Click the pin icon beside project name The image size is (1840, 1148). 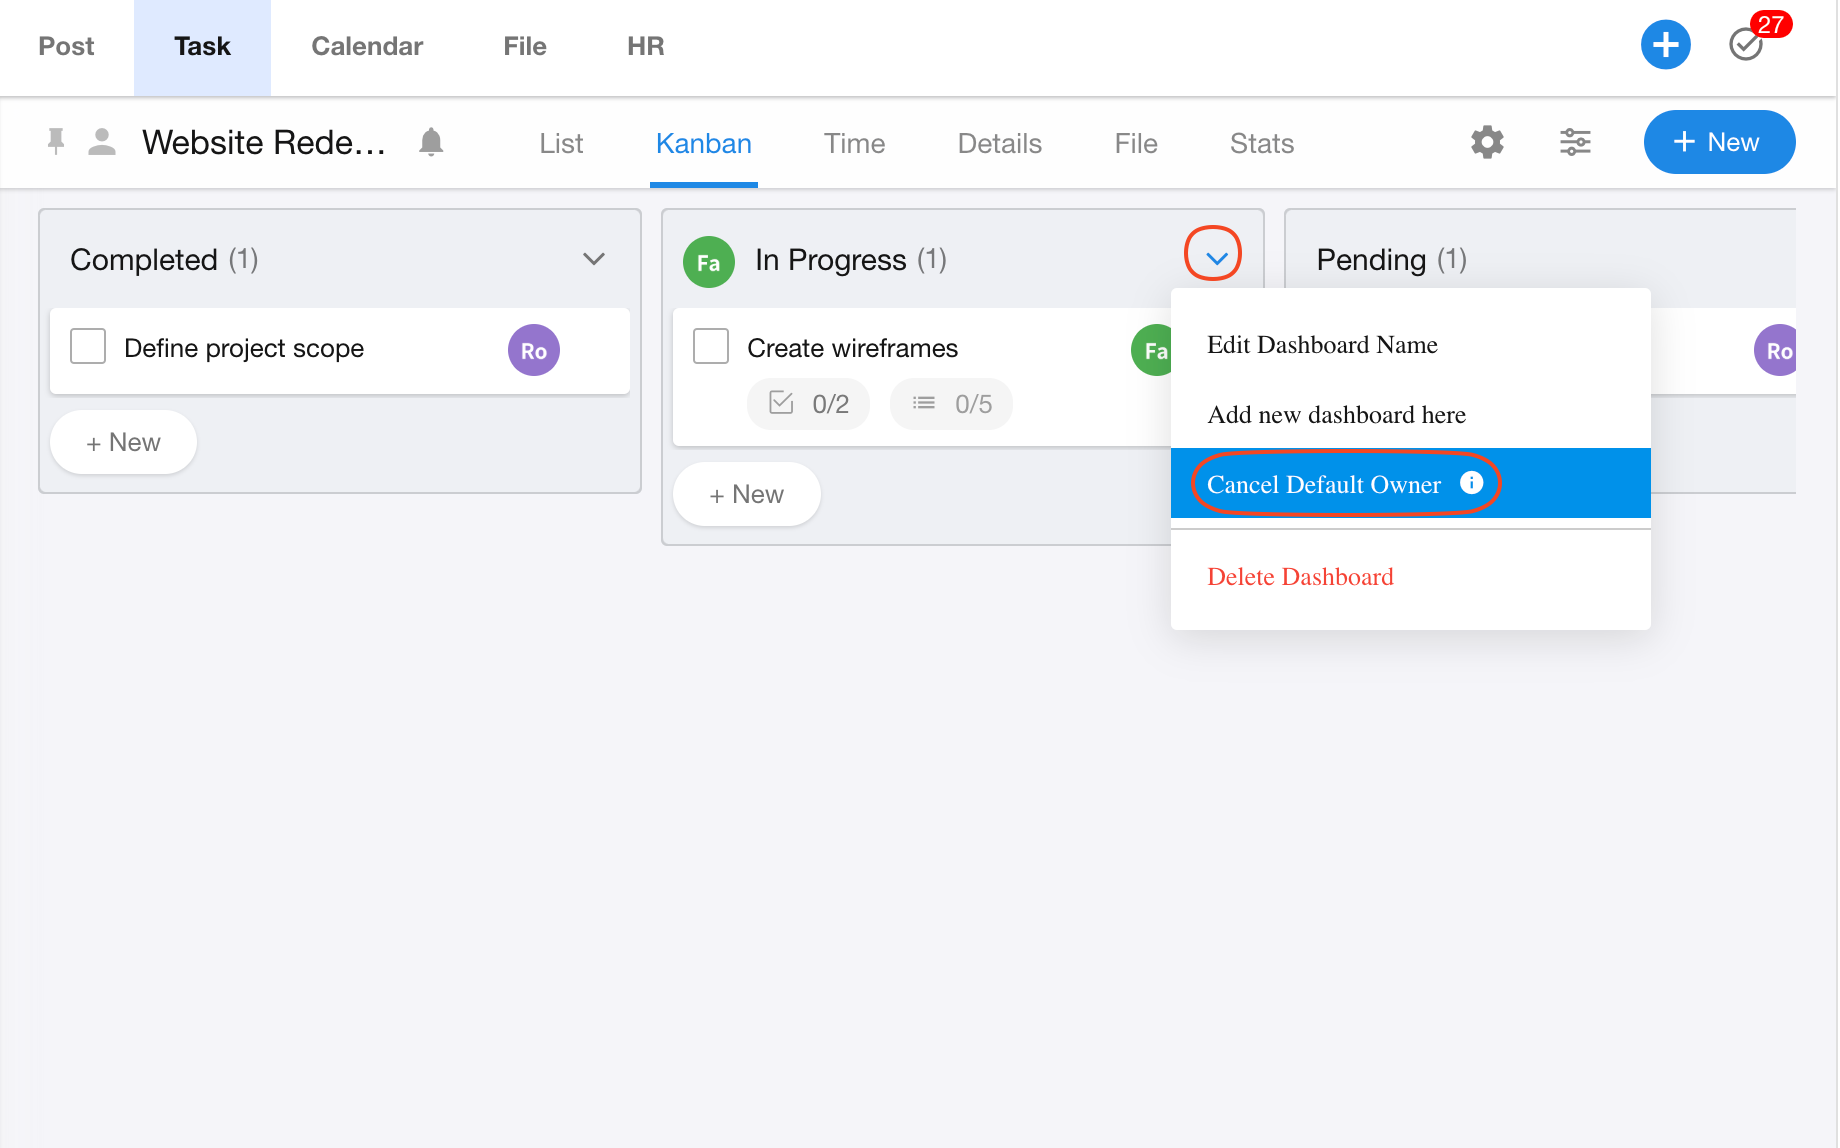(x=56, y=142)
